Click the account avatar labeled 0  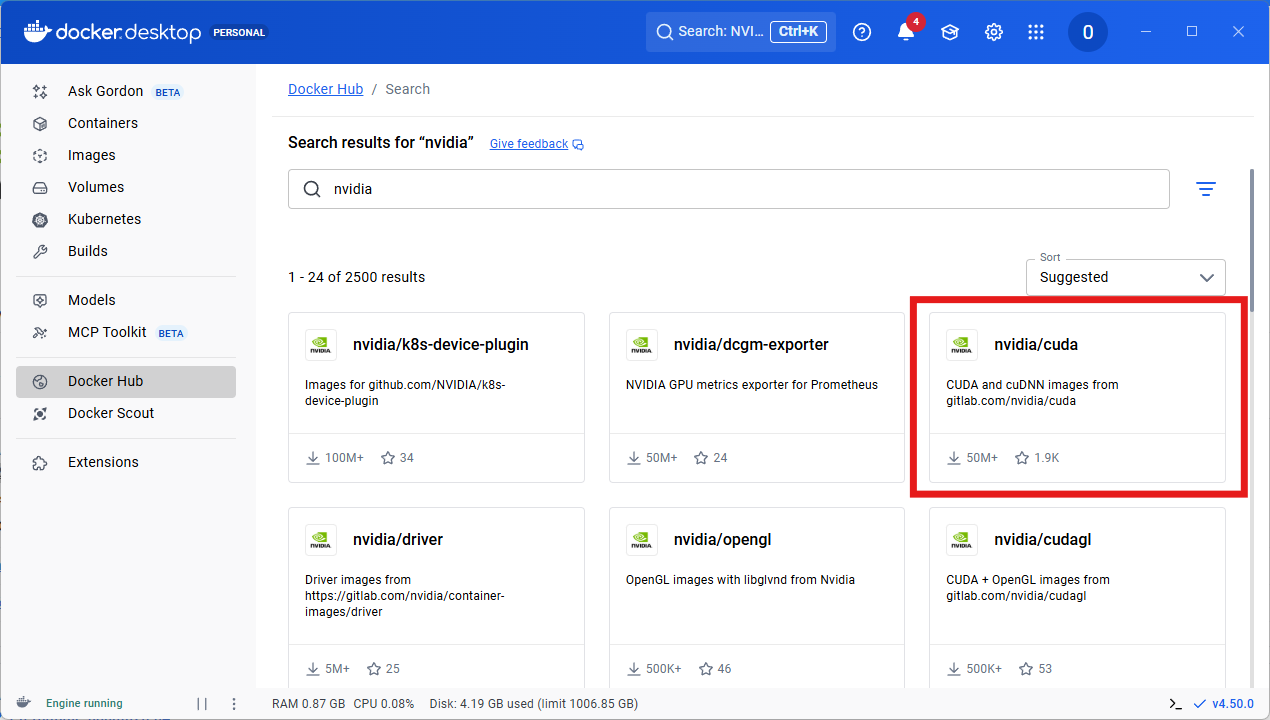click(x=1088, y=32)
